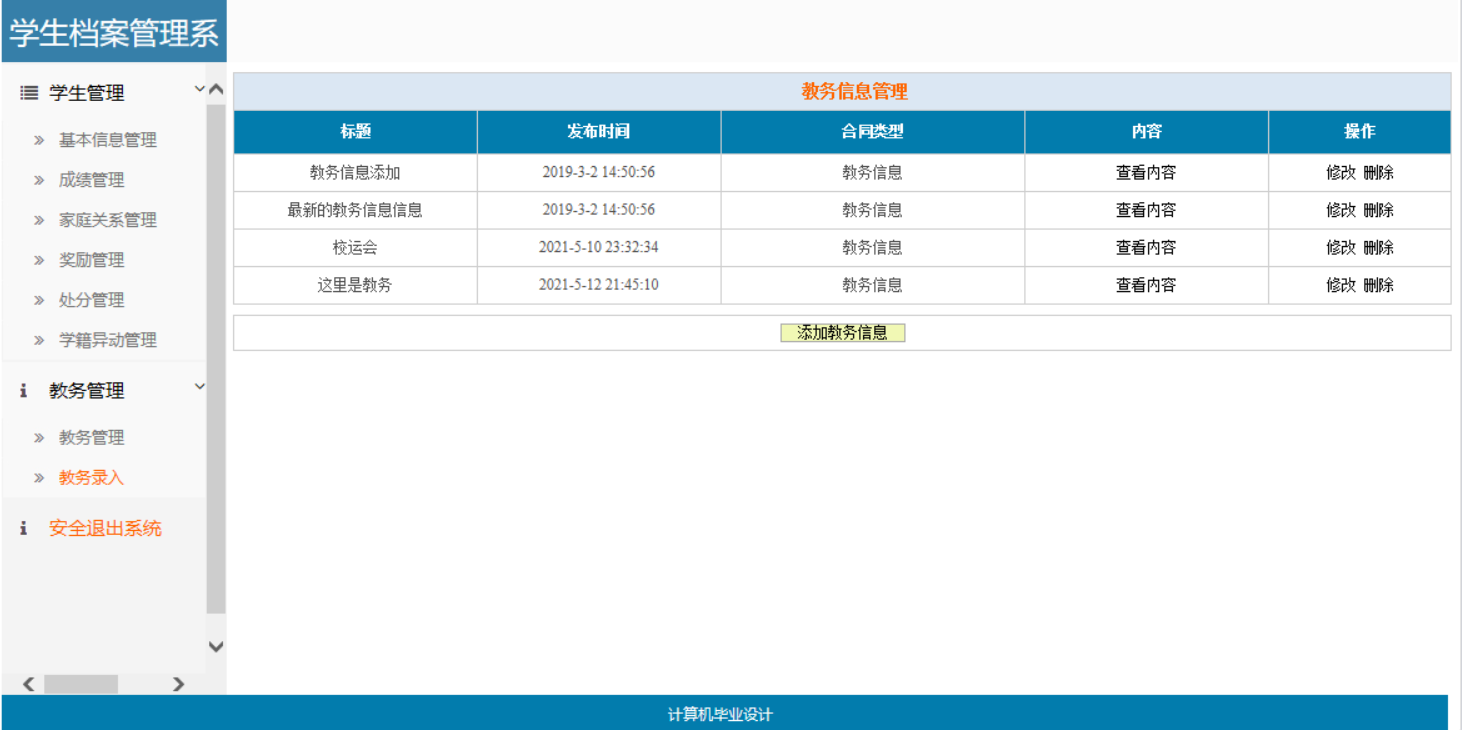Image resolution: width=1462 pixels, height=730 pixels.
Task: Click 修改 for 最新的教务信息信息 row
Action: (x=1341, y=210)
